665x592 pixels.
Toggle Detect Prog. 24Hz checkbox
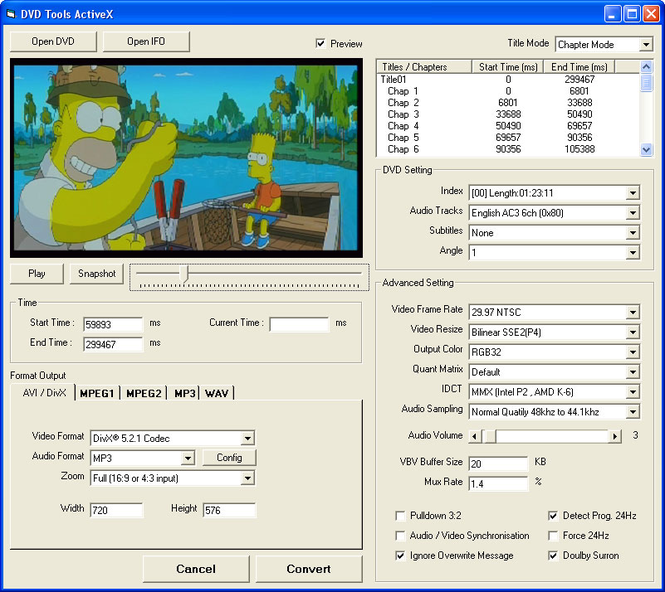coord(553,516)
